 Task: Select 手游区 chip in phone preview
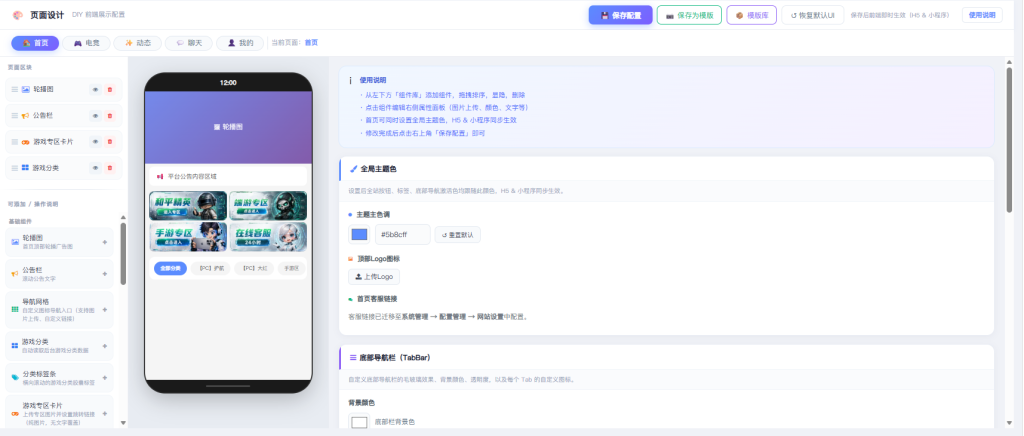[291, 268]
